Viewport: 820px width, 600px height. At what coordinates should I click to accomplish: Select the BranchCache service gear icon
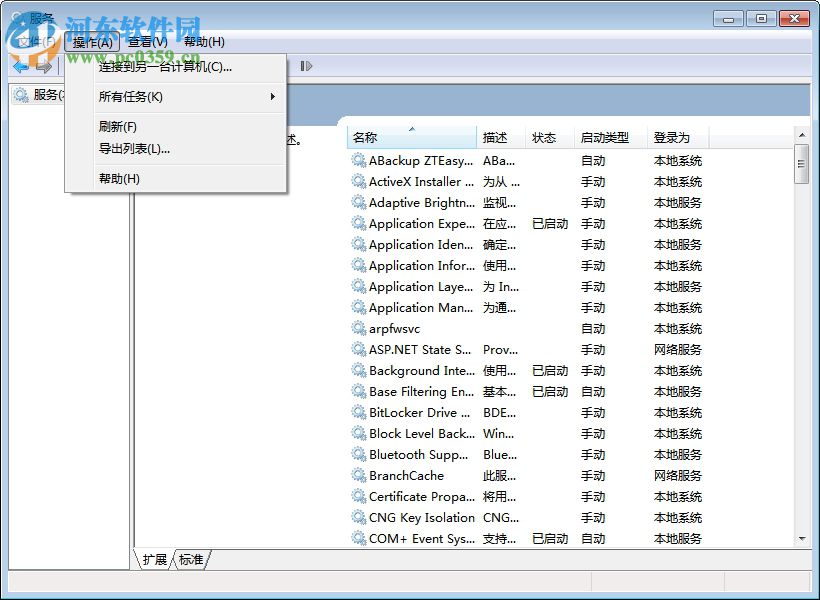click(x=357, y=476)
